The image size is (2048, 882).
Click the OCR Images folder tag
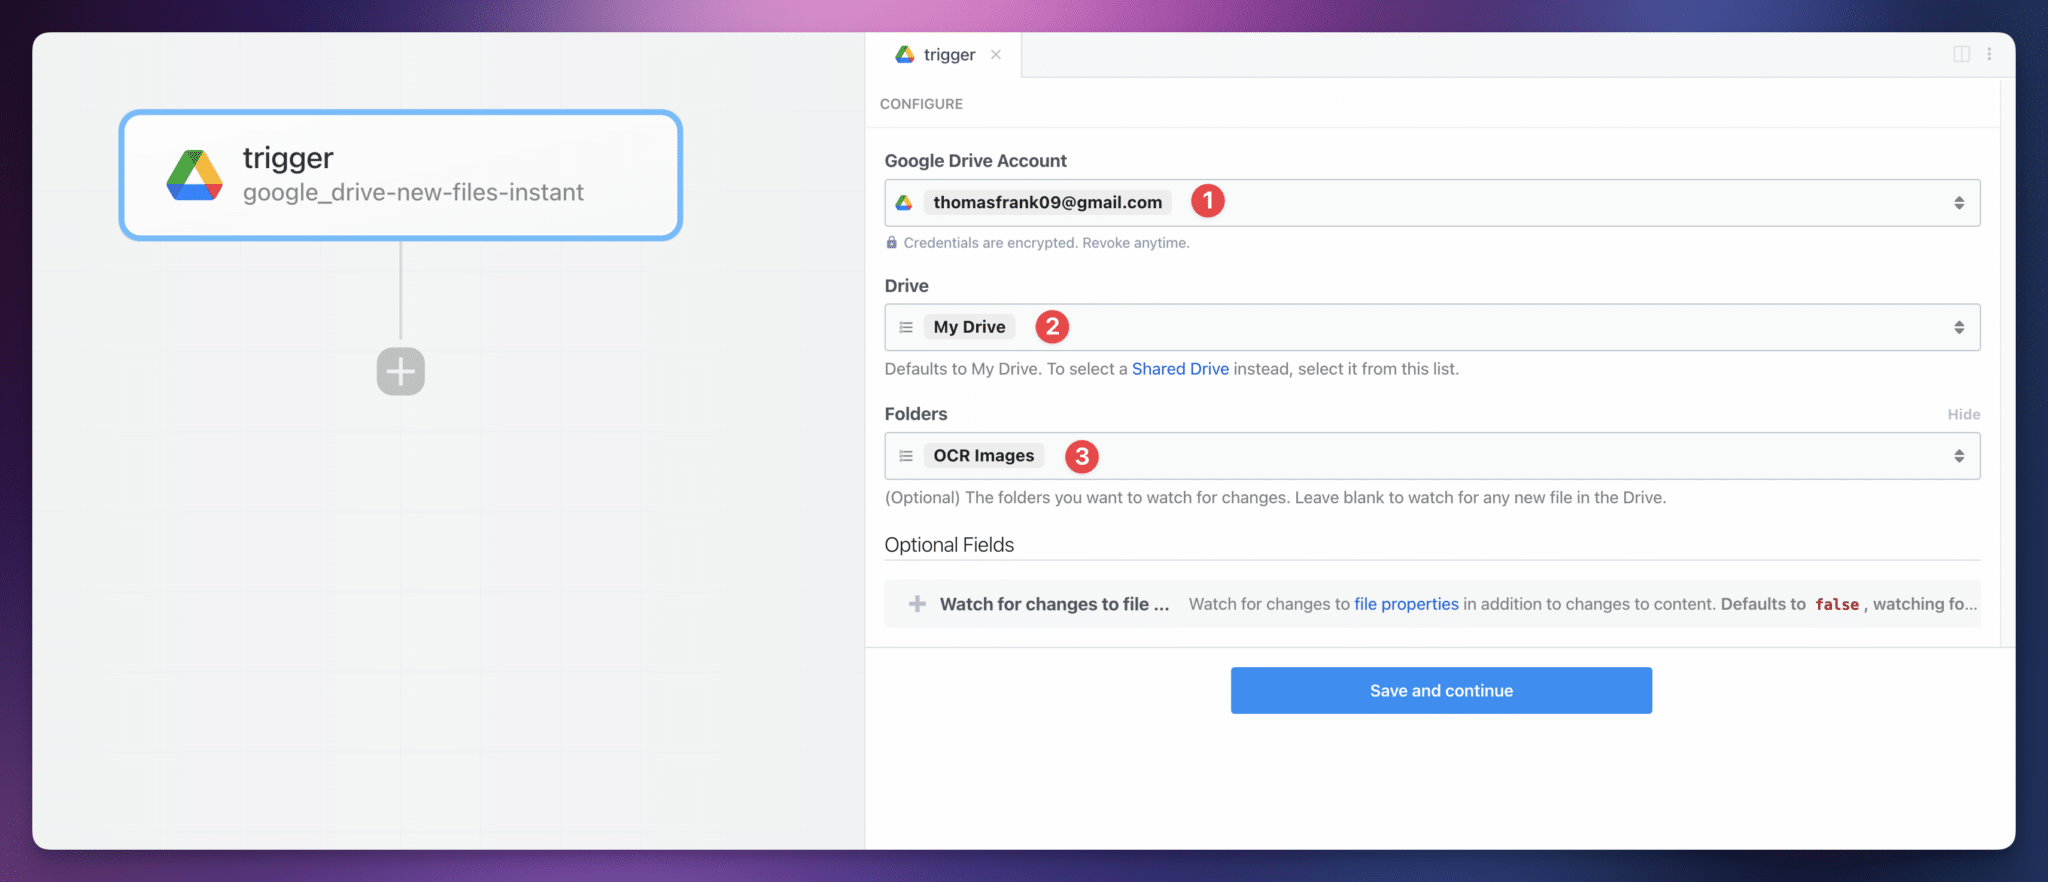point(983,456)
